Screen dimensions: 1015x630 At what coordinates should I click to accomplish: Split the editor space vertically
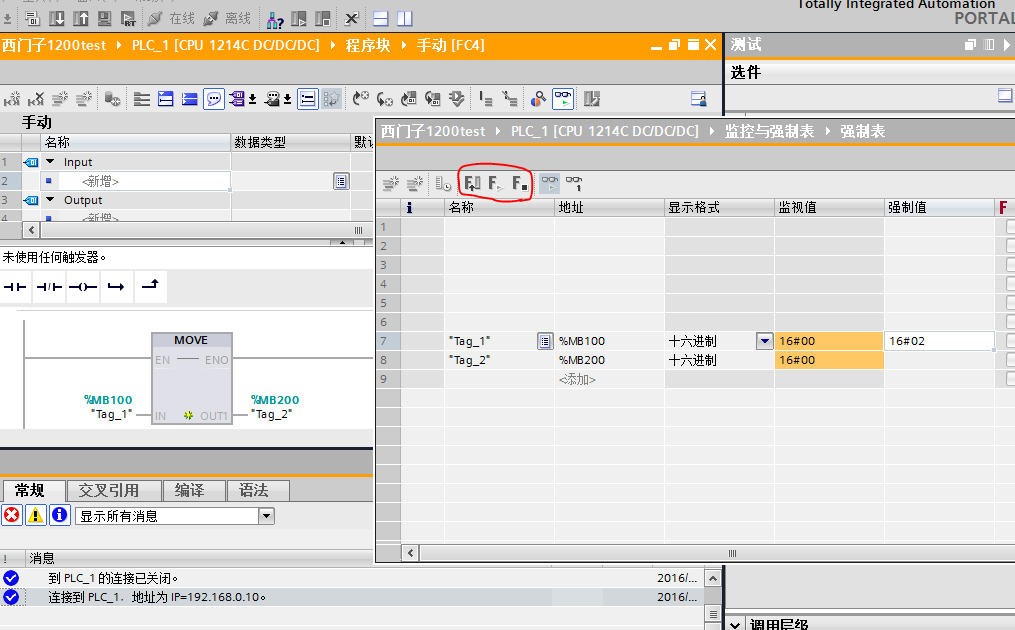[x=405, y=19]
